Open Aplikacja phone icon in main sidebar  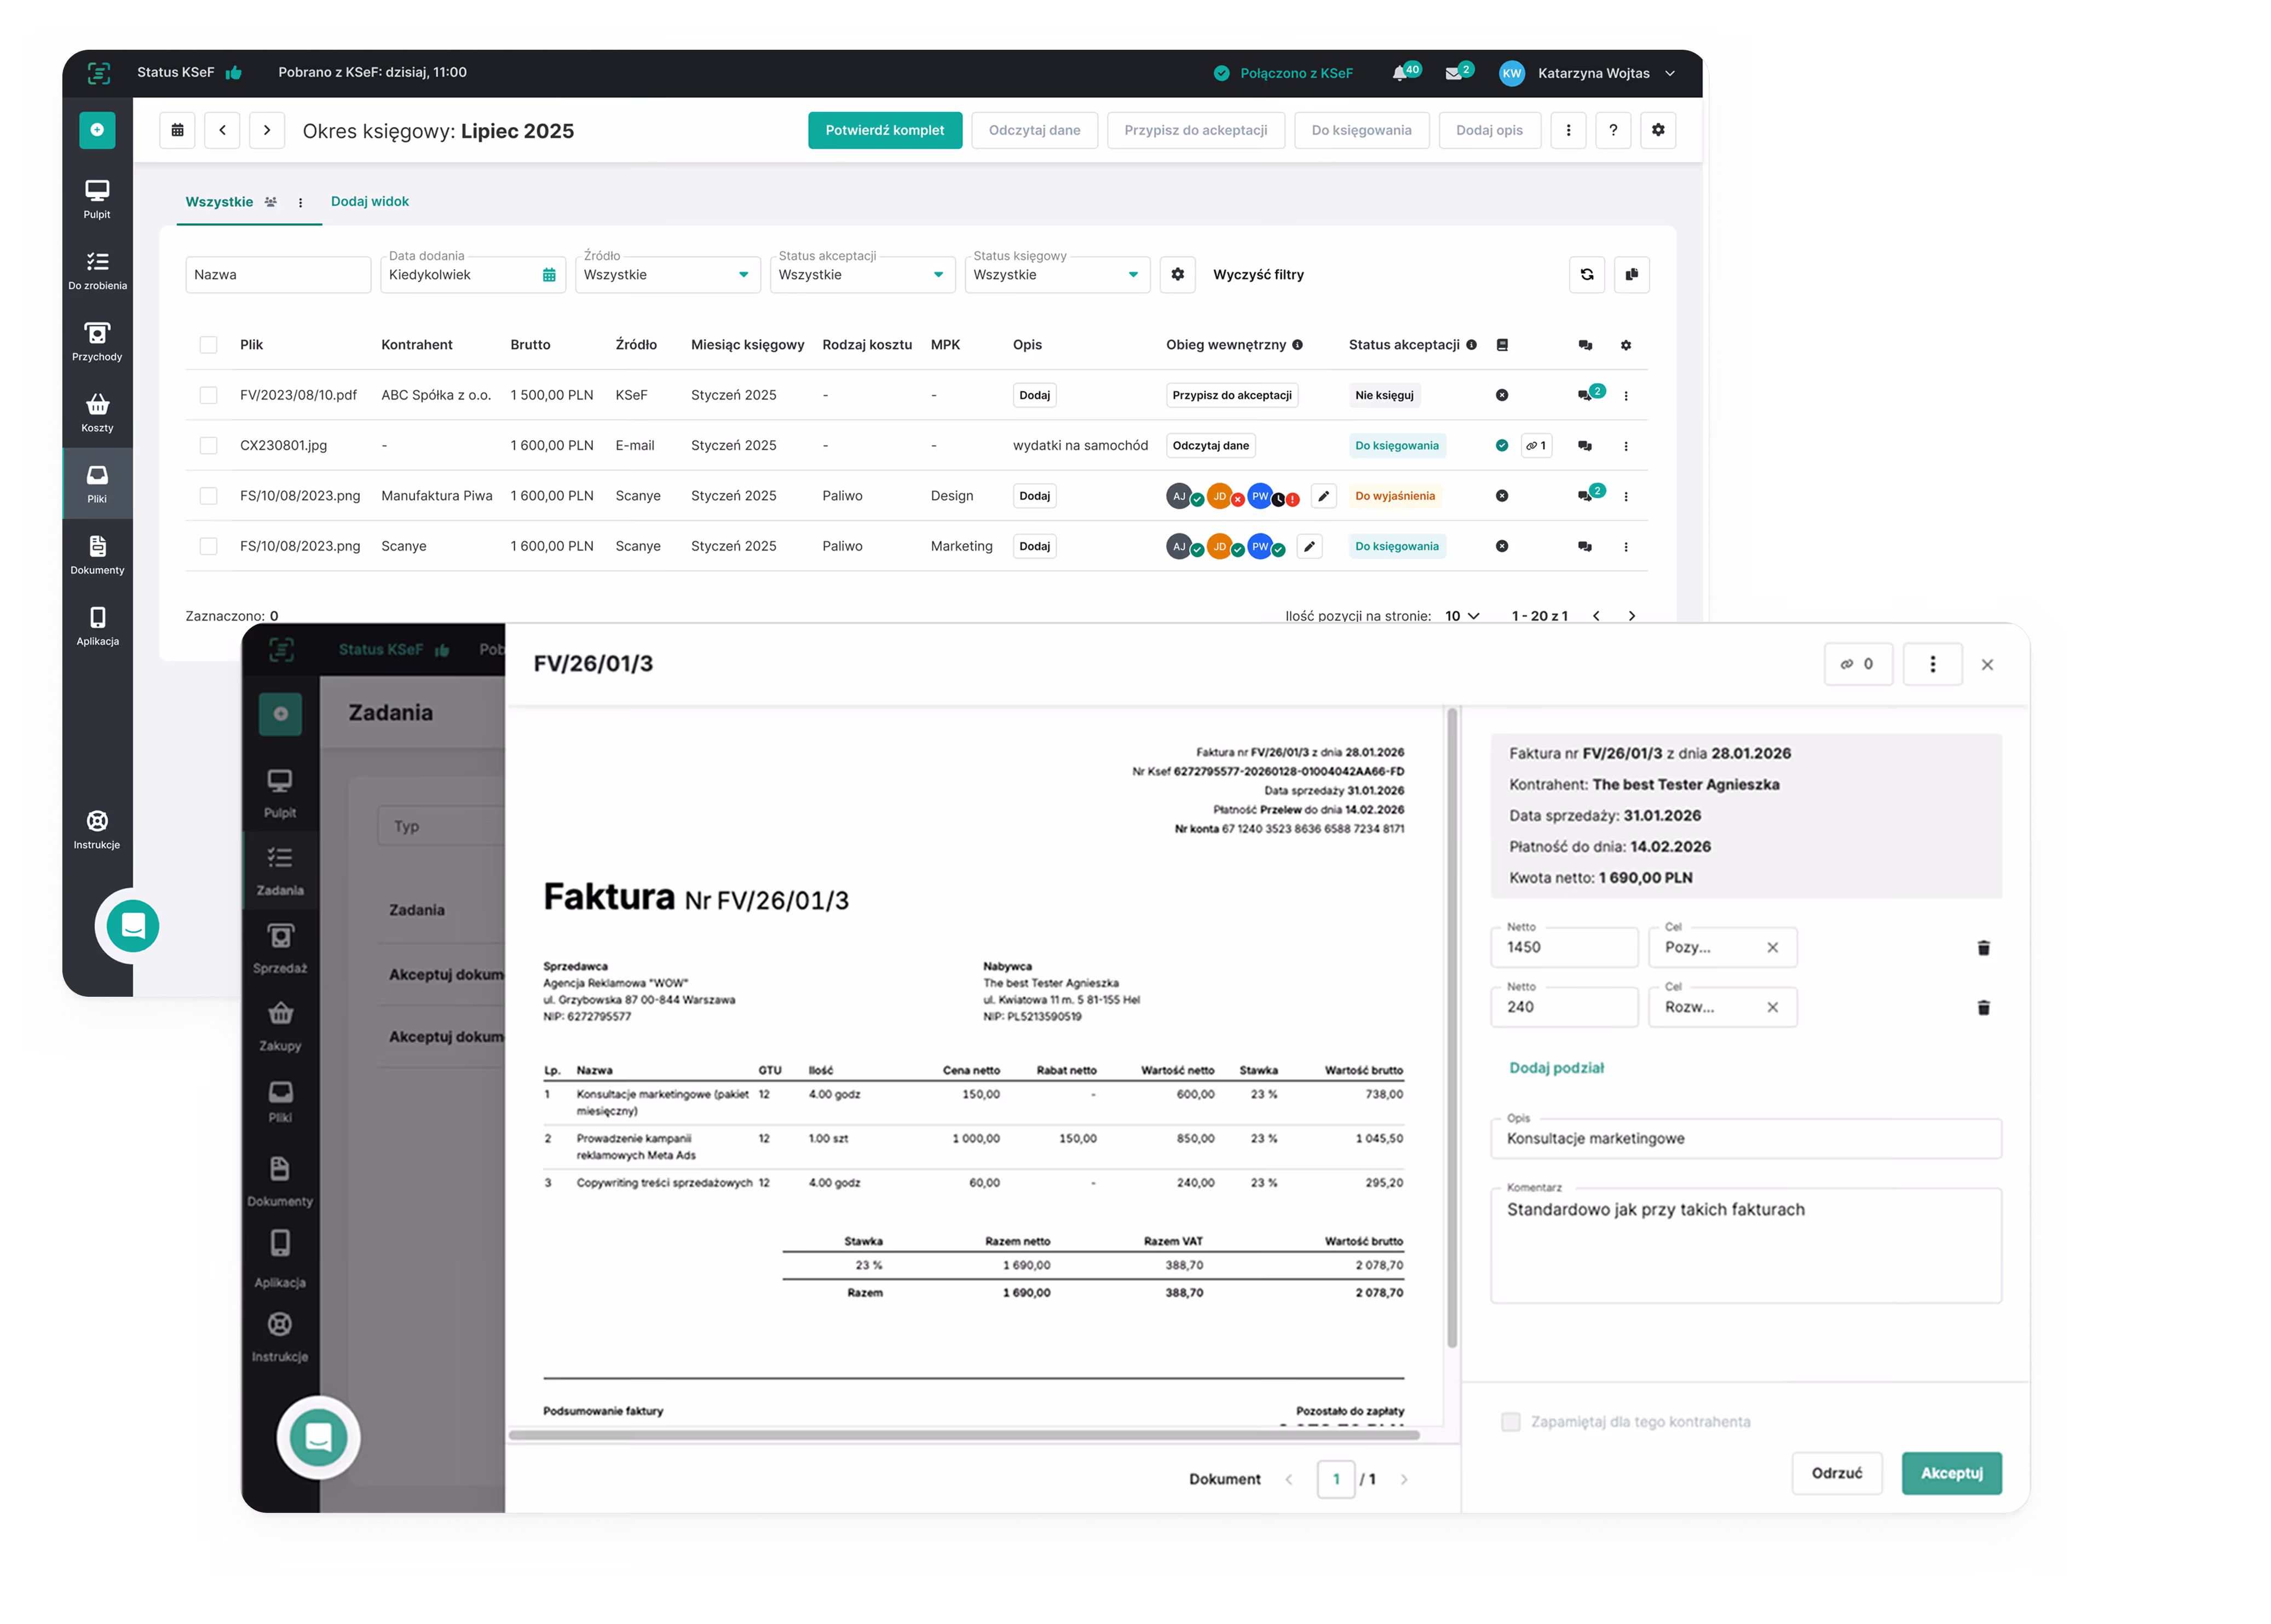point(97,626)
